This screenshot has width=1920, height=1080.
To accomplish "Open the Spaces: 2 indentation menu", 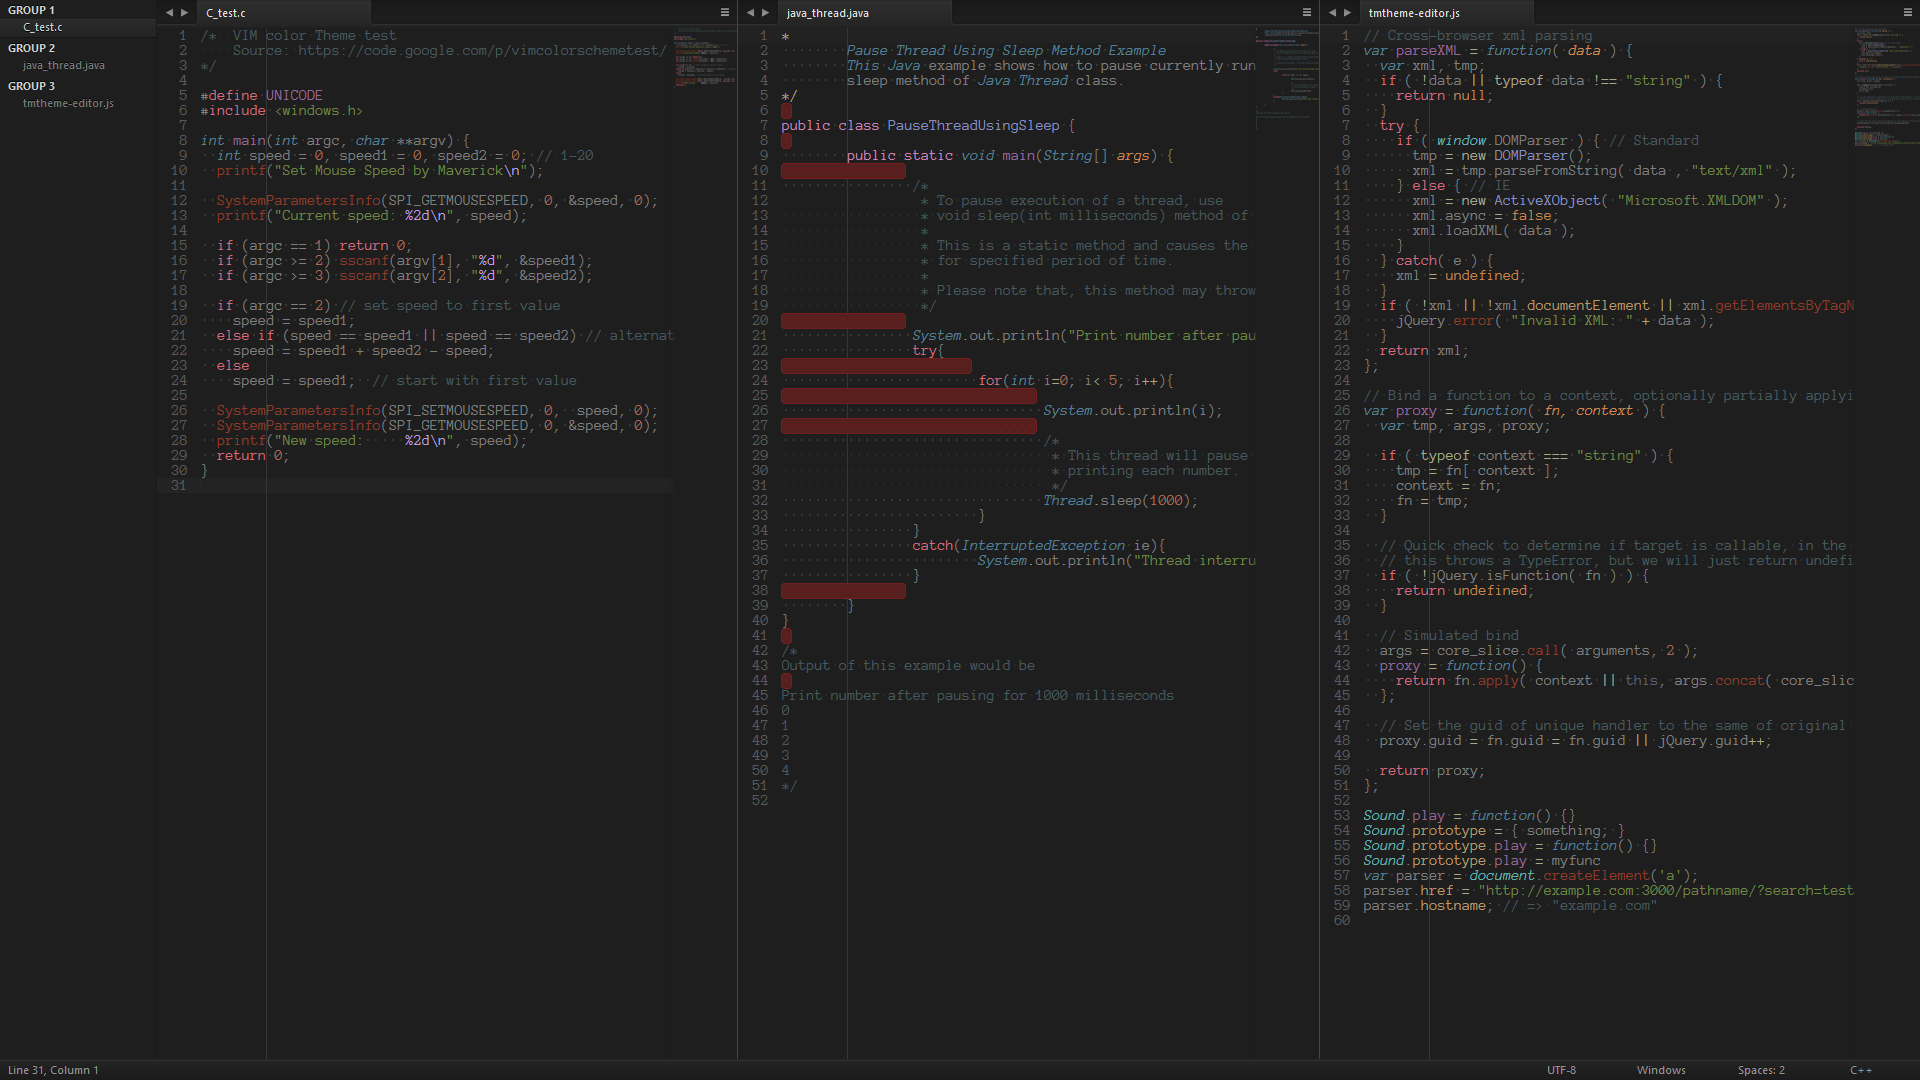I will (1761, 1070).
